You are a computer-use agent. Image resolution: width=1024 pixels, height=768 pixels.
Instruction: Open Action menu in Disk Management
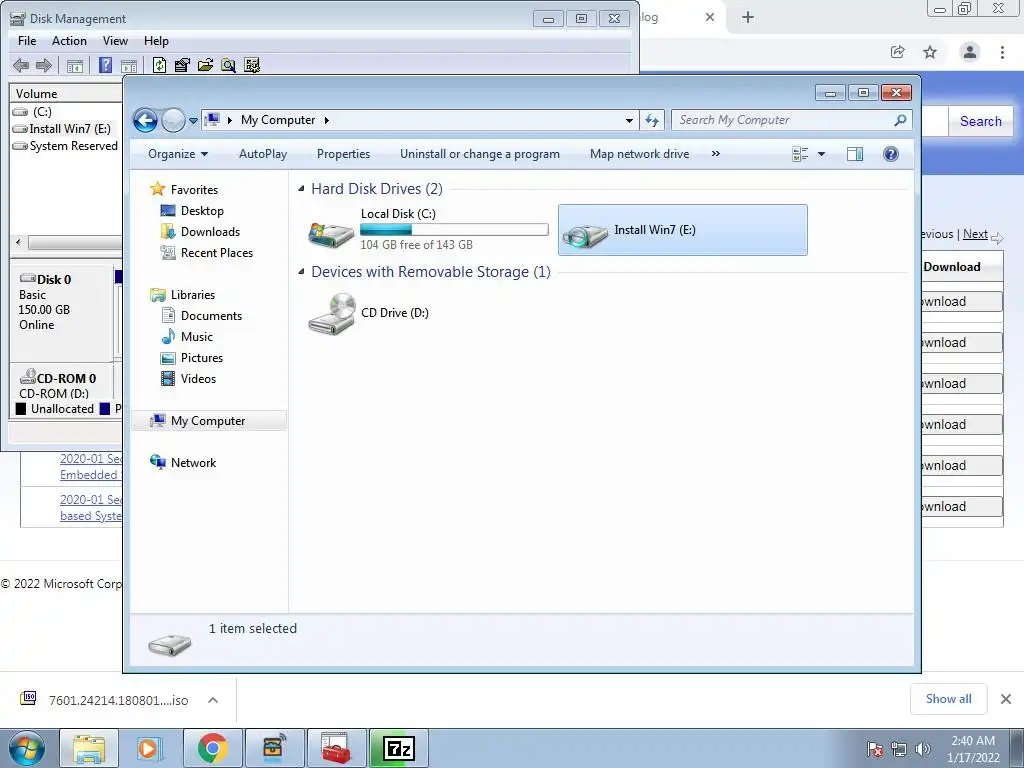click(69, 40)
